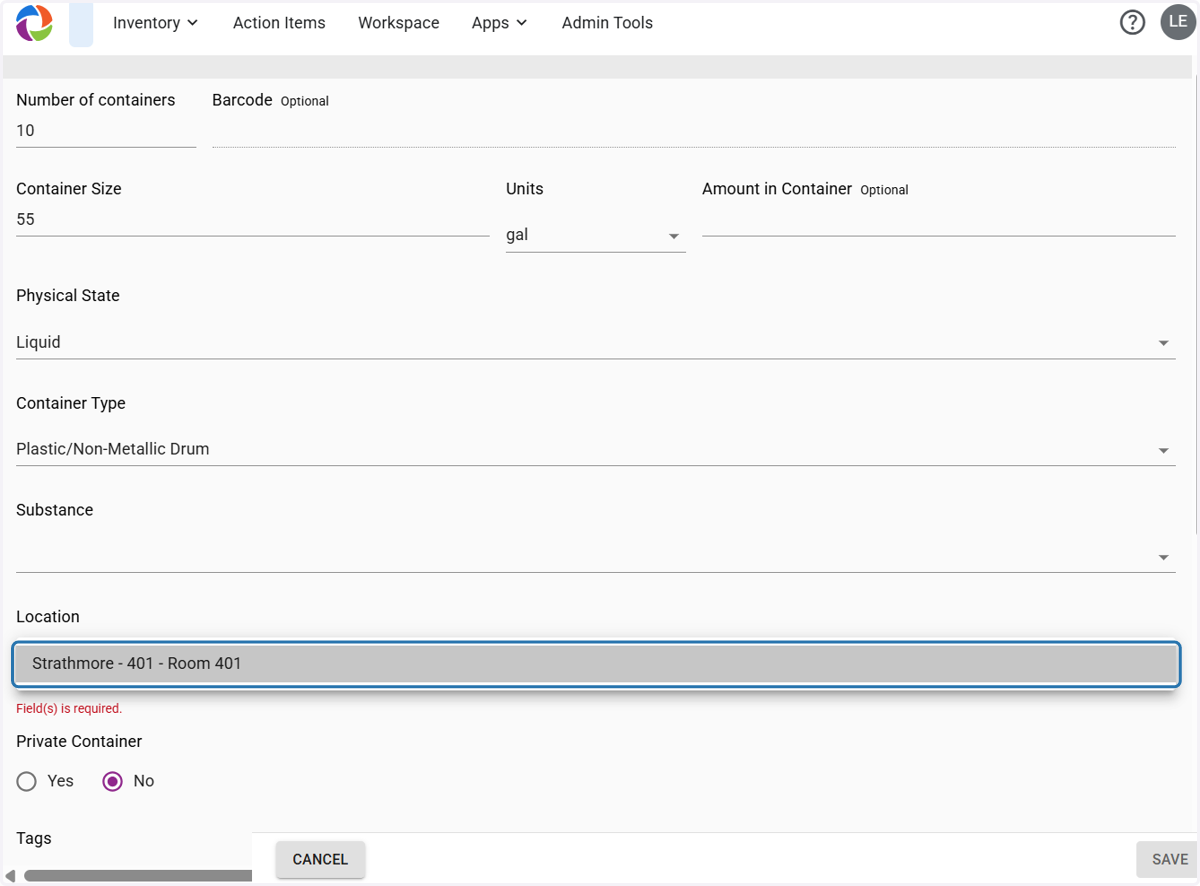Screen dimensions: 1200x886
Task: Click the Barcode input field
Action: pyautogui.click(x=693, y=131)
